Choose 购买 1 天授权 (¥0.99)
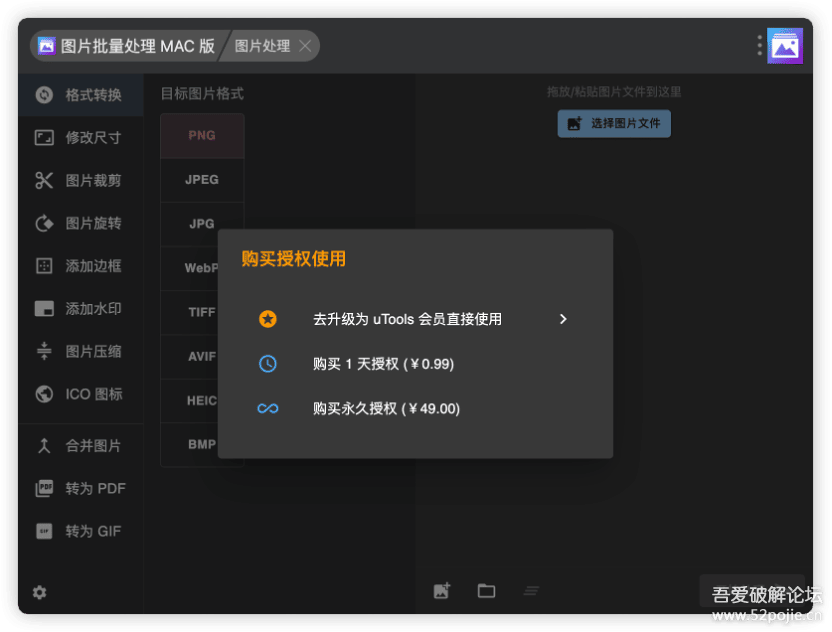Image resolution: width=832 pixels, height=632 pixels. (x=415, y=364)
